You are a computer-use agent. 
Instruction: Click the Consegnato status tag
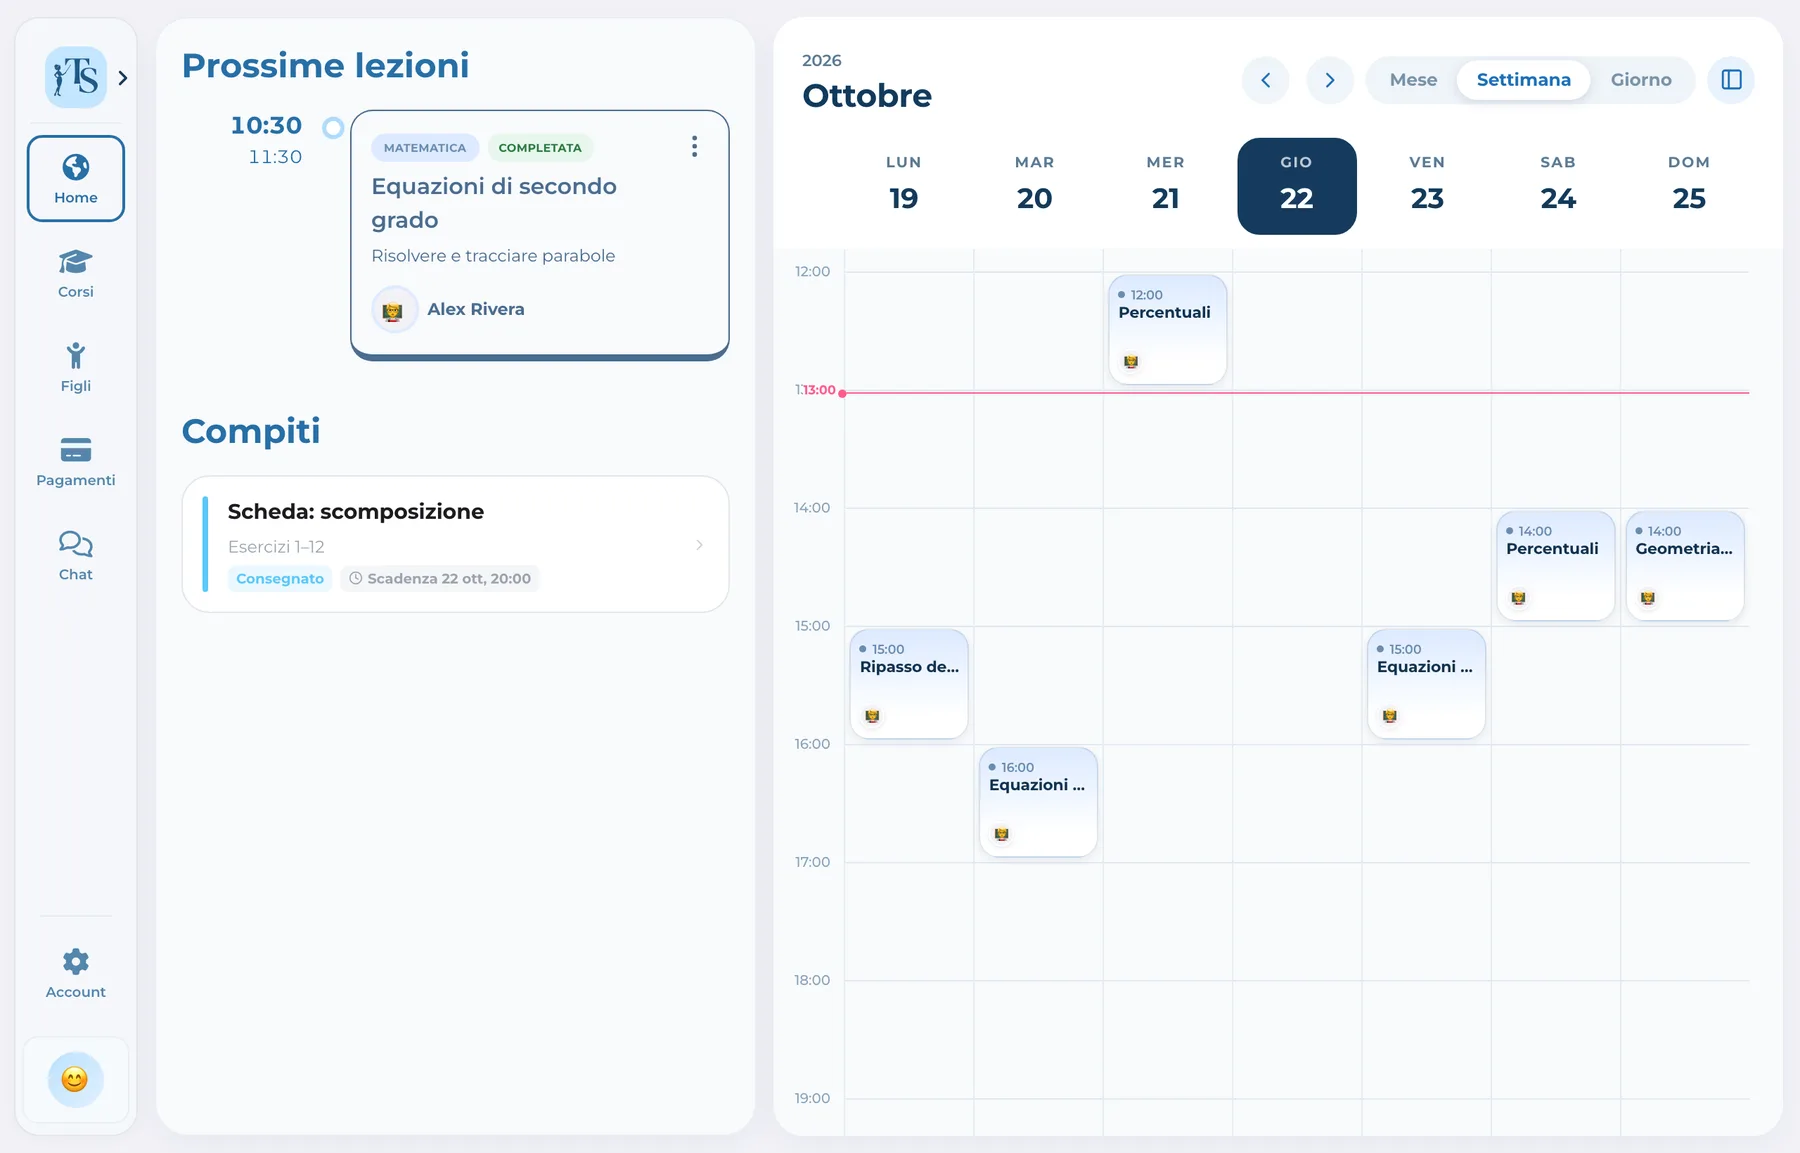280,579
